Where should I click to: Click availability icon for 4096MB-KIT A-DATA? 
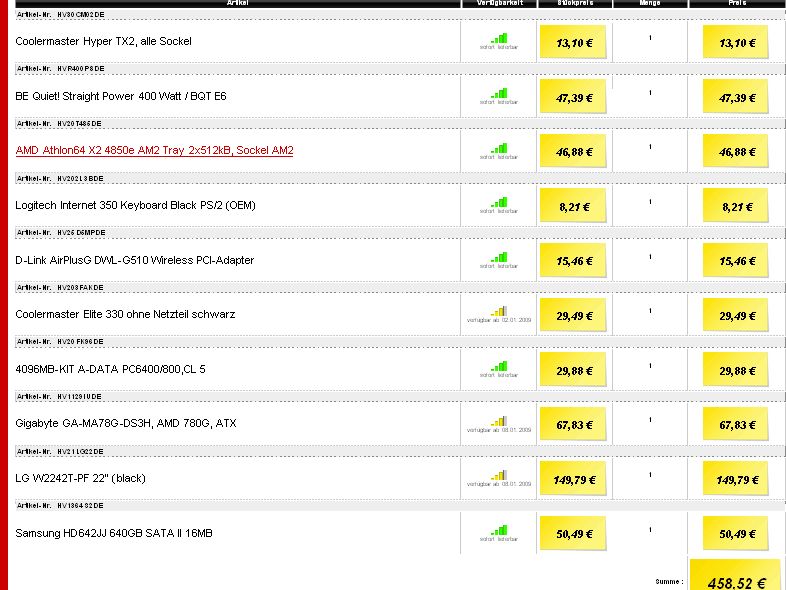point(499,366)
